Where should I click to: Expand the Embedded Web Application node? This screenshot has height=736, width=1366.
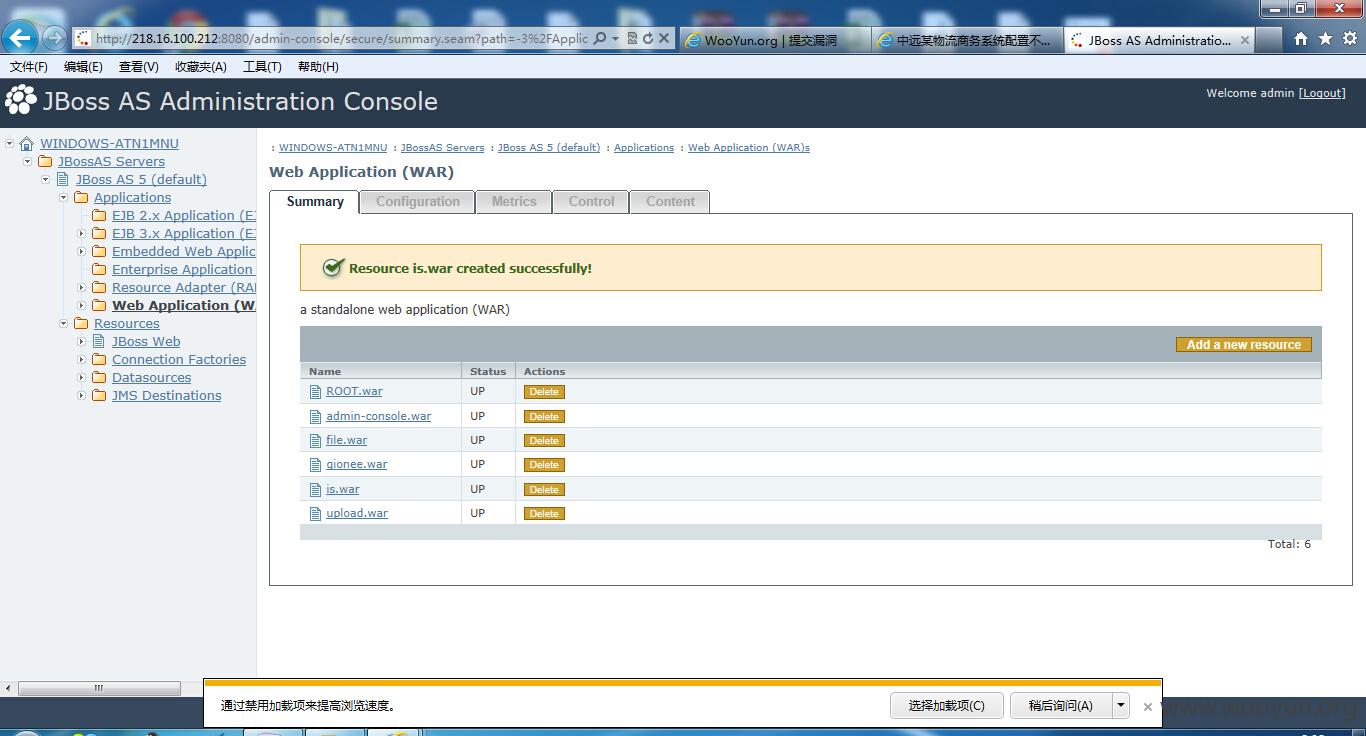[x=82, y=252]
